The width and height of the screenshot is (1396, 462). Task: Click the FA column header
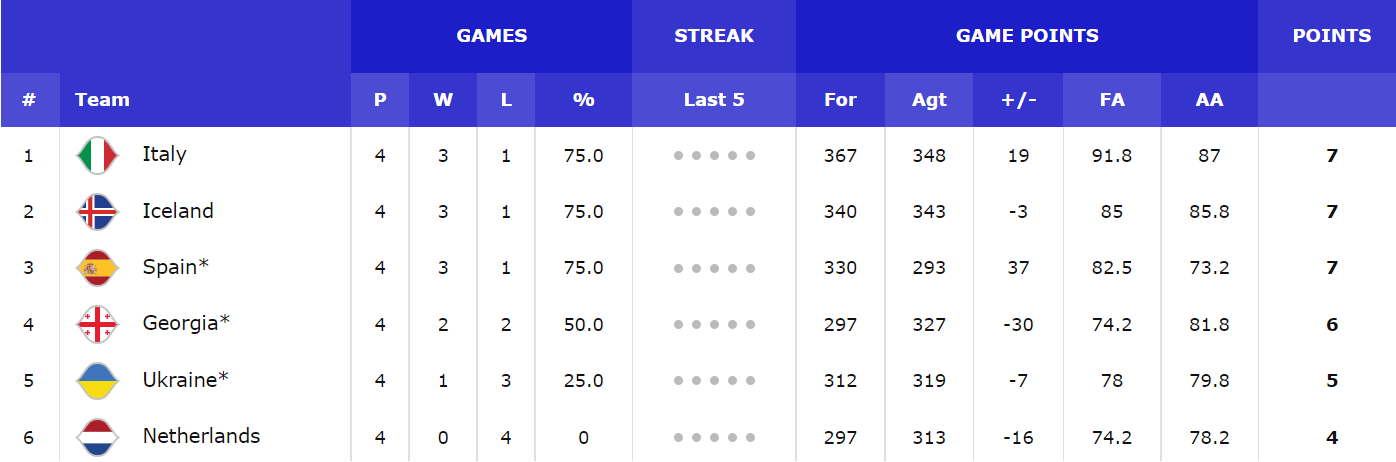[1112, 100]
